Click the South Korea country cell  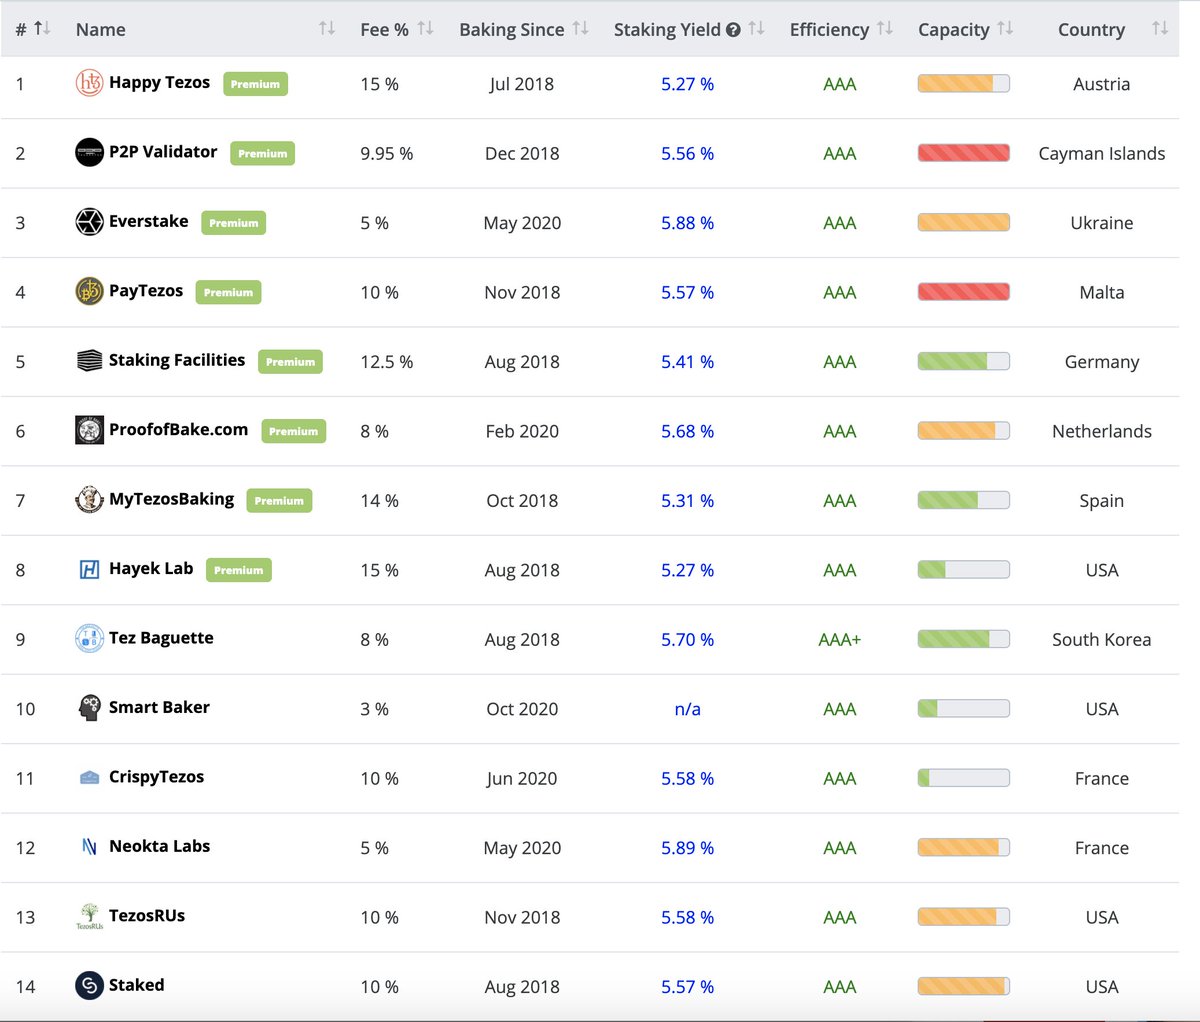tap(1101, 640)
